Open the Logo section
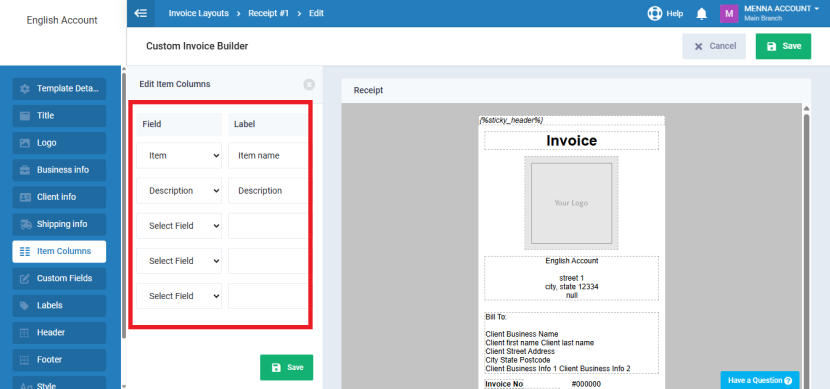The image size is (830, 389). click(59, 143)
